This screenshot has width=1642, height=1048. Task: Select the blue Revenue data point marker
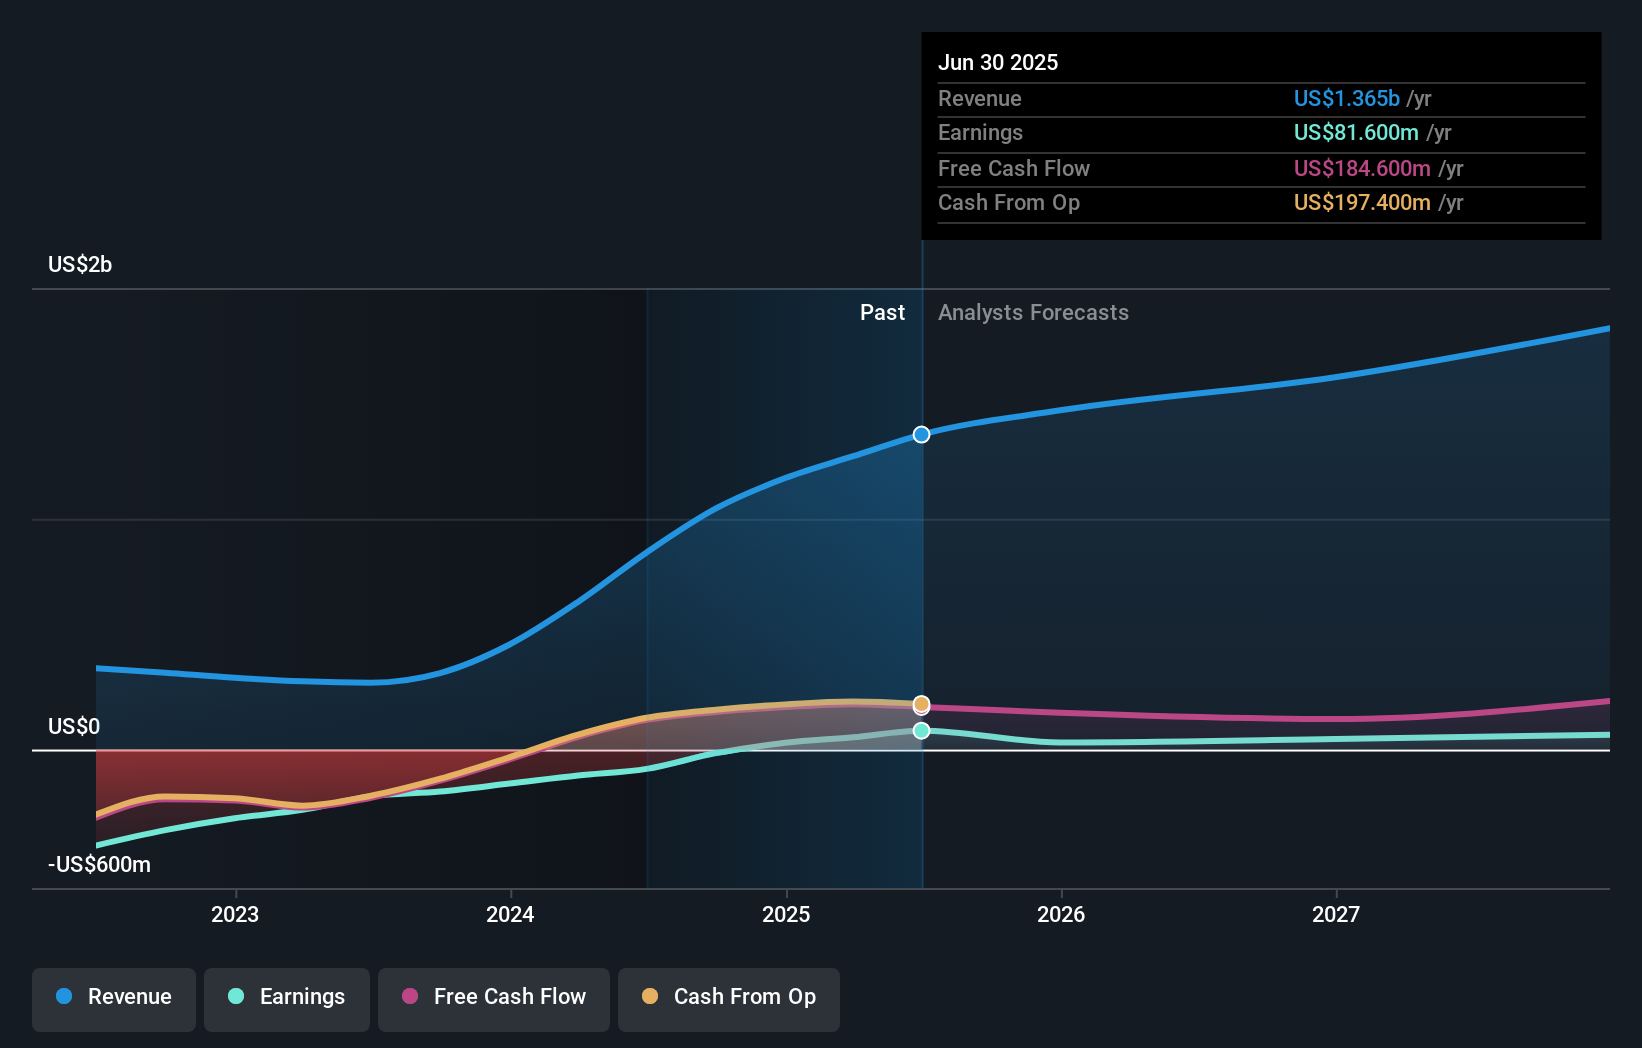[921, 434]
